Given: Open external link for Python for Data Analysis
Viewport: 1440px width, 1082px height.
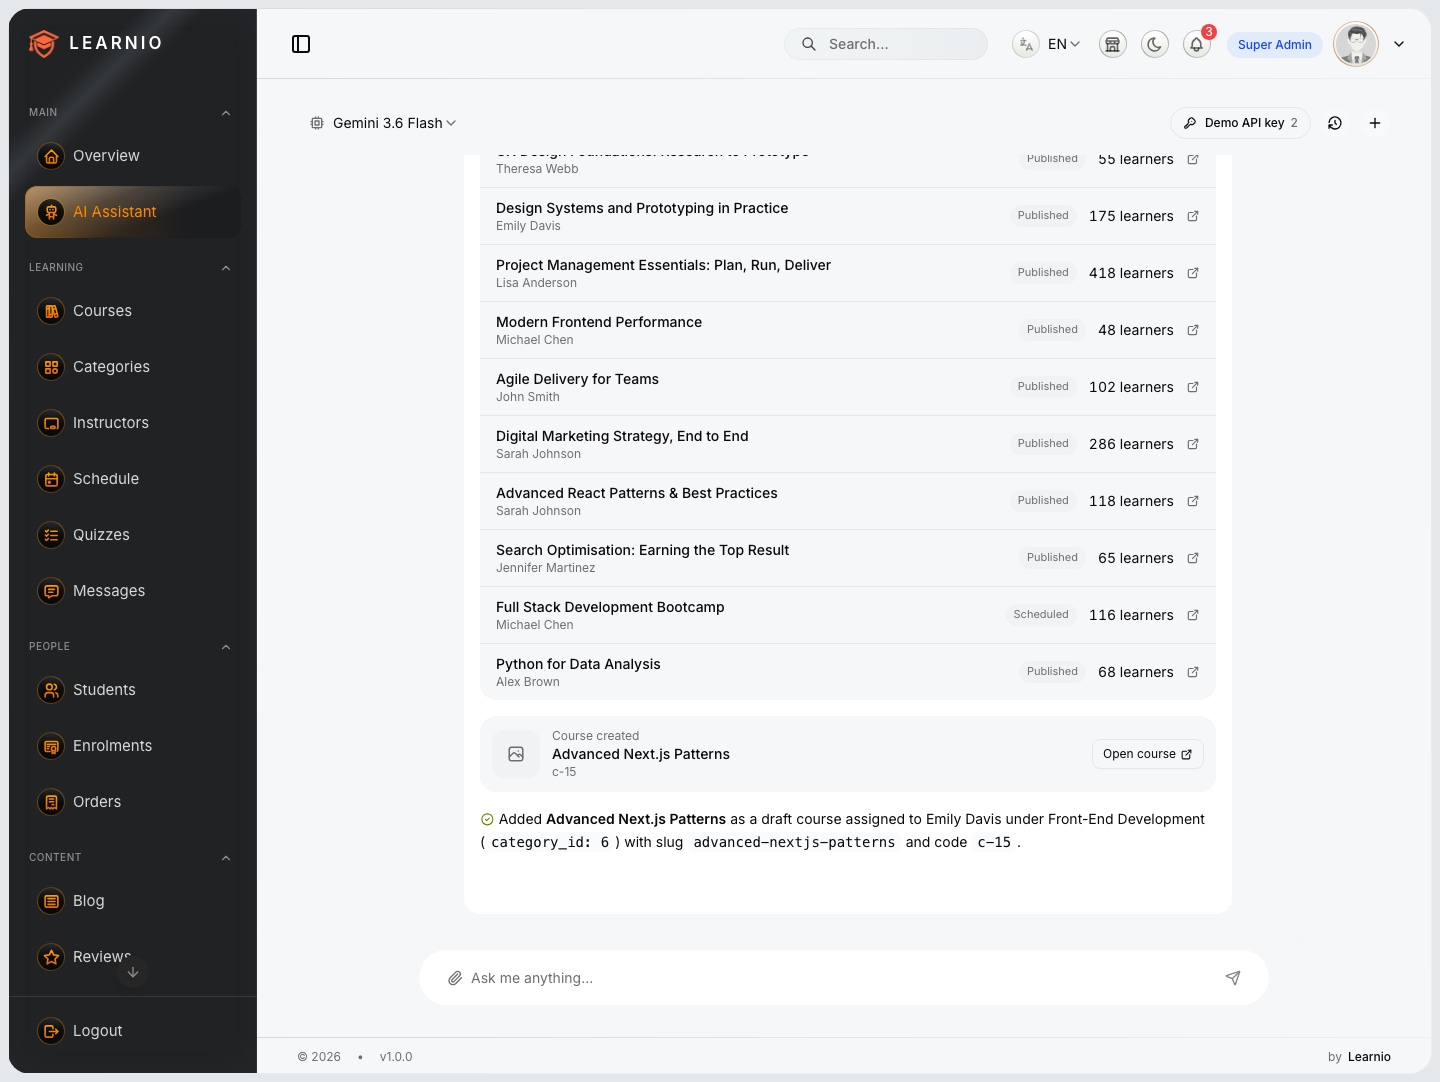Looking at the screenshot, I should pos(1193,672).
